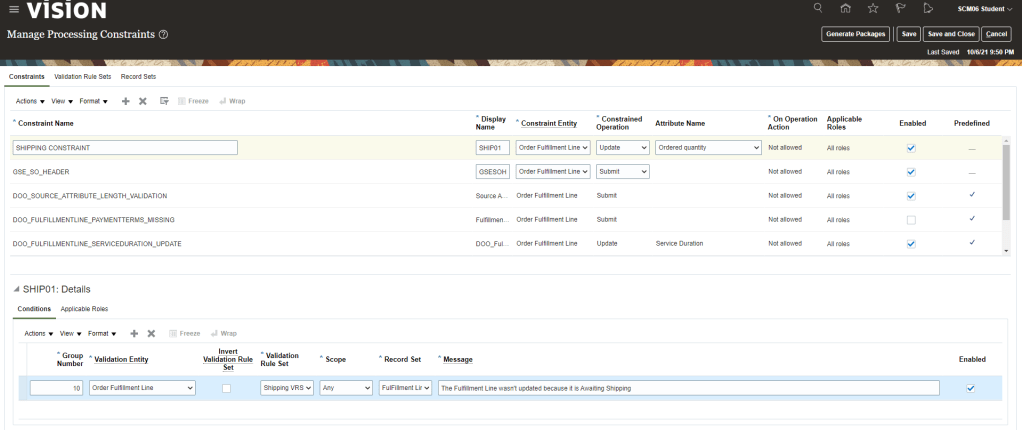Enable the DOO_FULFILLMENTLINE_PAYMENTTERMS_MISSING constraint checkbox
1022x430 pixels.
(910, 219)
